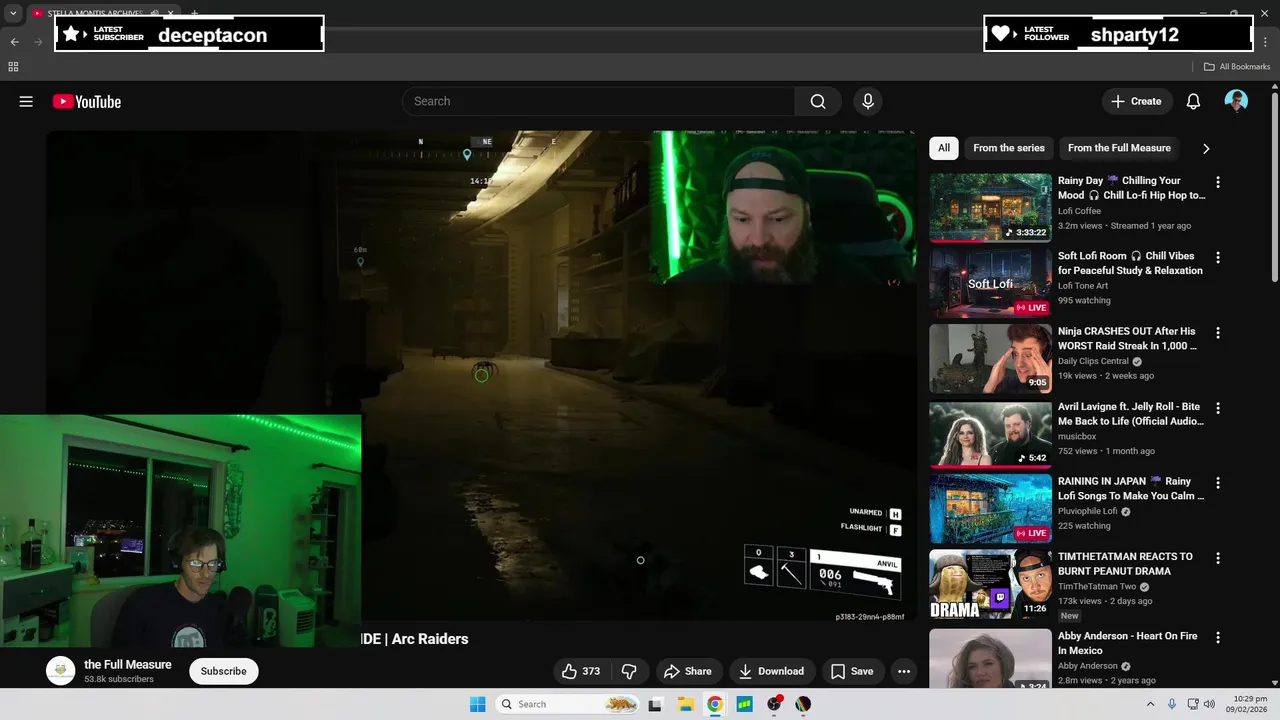Open options for Rainy Day Chilling video
Viewport: 1280px width, 720px height.
[x=1218, y=182]
